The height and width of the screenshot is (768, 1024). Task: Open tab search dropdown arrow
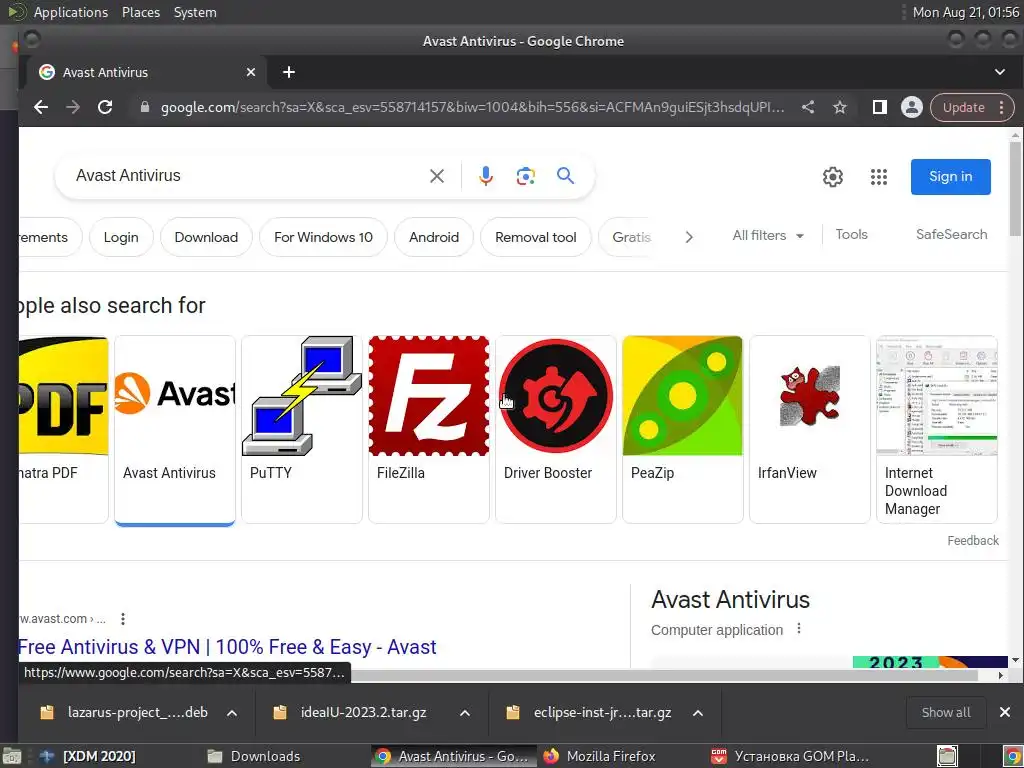tap(1000, 72)
